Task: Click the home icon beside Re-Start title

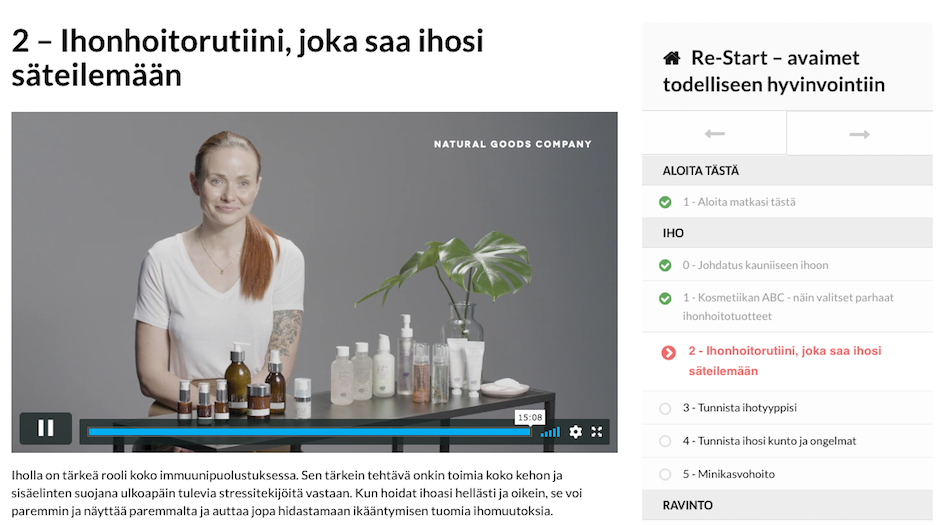Action: [672, 58]
